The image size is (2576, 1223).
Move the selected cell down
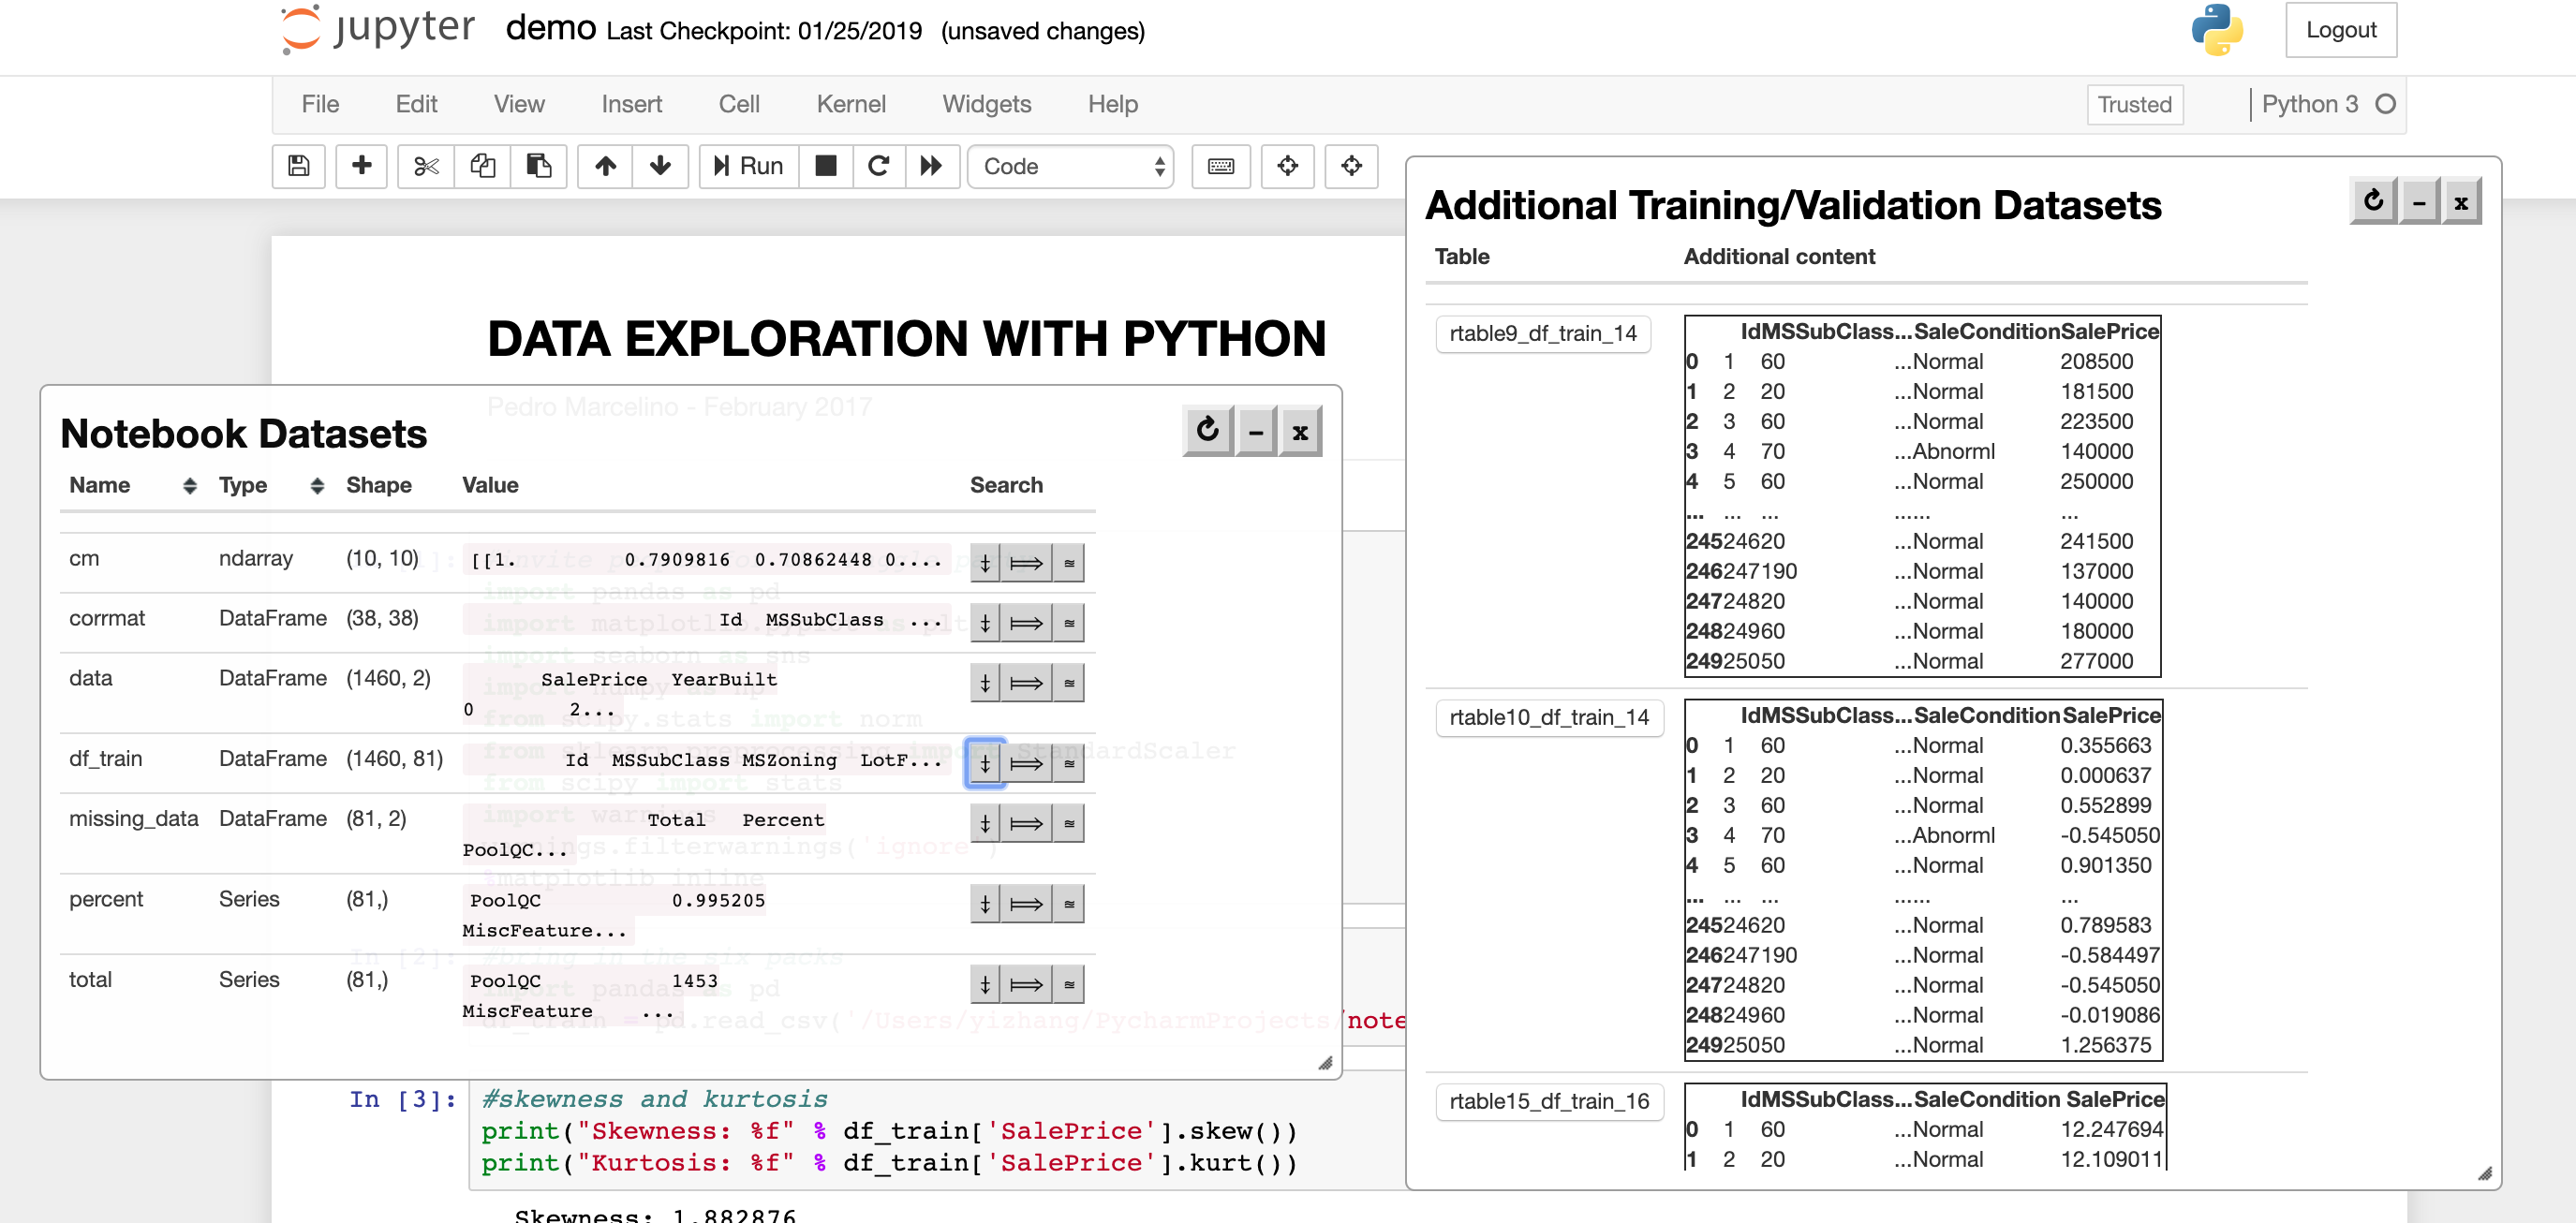coord(660,166)
